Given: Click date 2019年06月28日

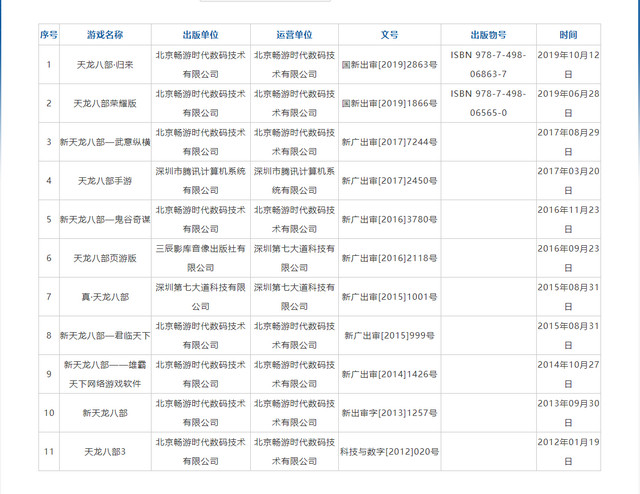Looking at the screenshot, I should 568,103.
